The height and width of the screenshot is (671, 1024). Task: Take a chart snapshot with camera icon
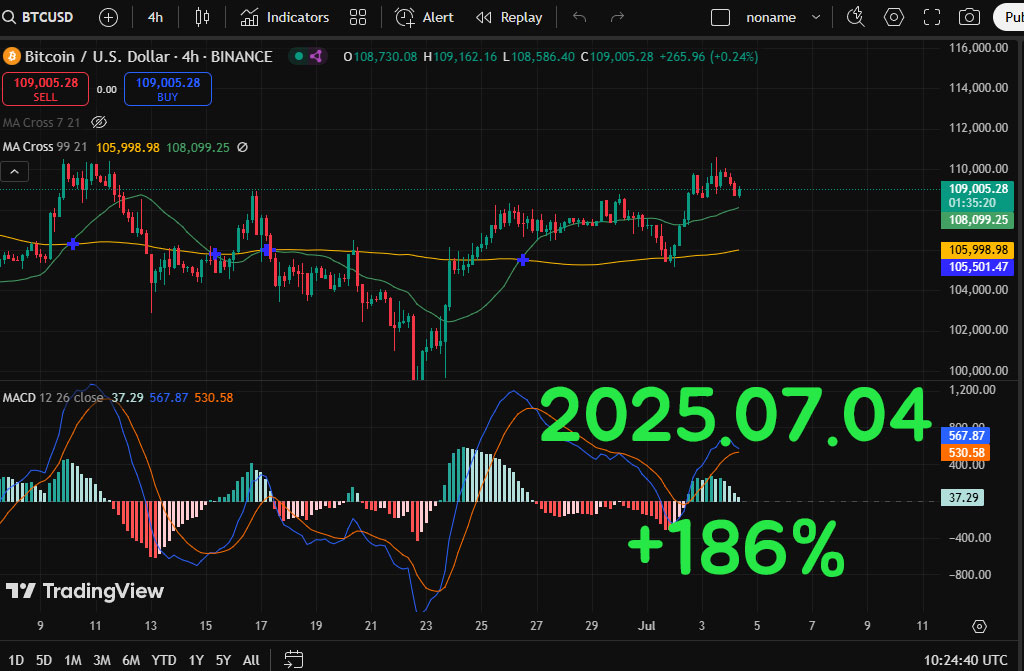click(x=969, y=18)
